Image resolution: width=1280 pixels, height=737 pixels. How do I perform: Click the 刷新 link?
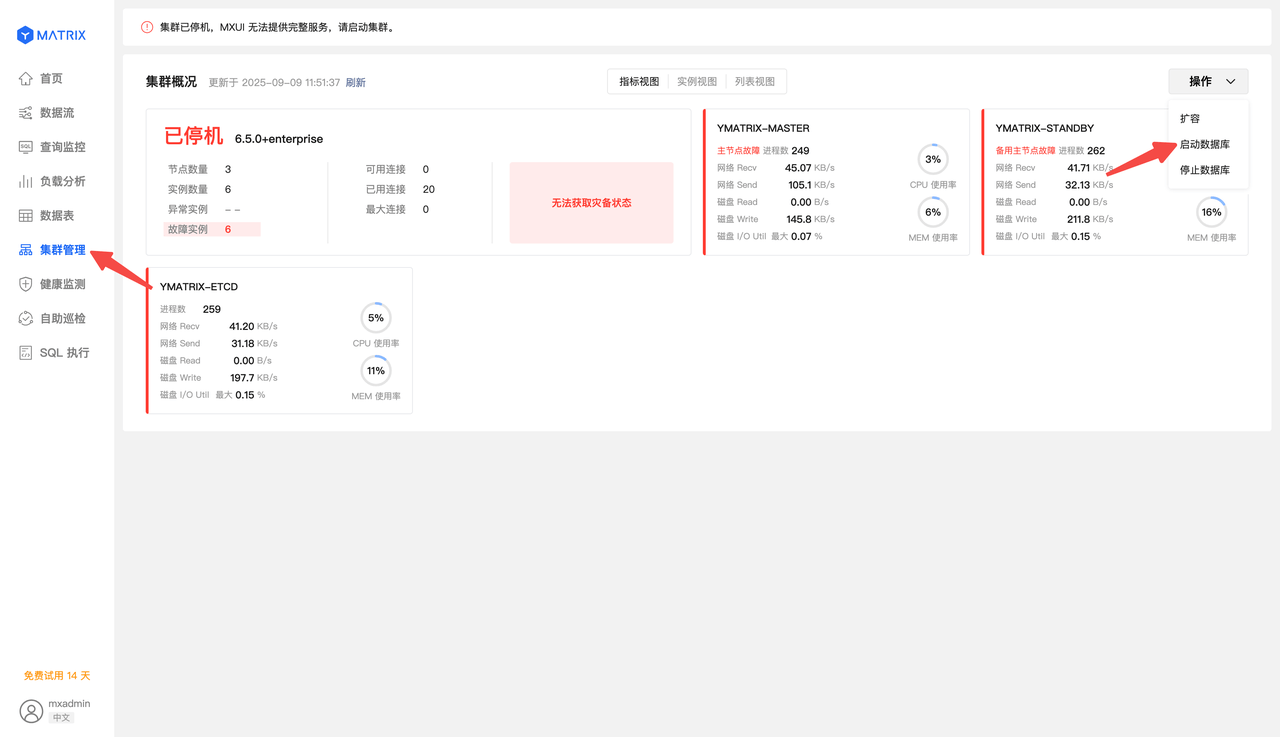point(356,83)
